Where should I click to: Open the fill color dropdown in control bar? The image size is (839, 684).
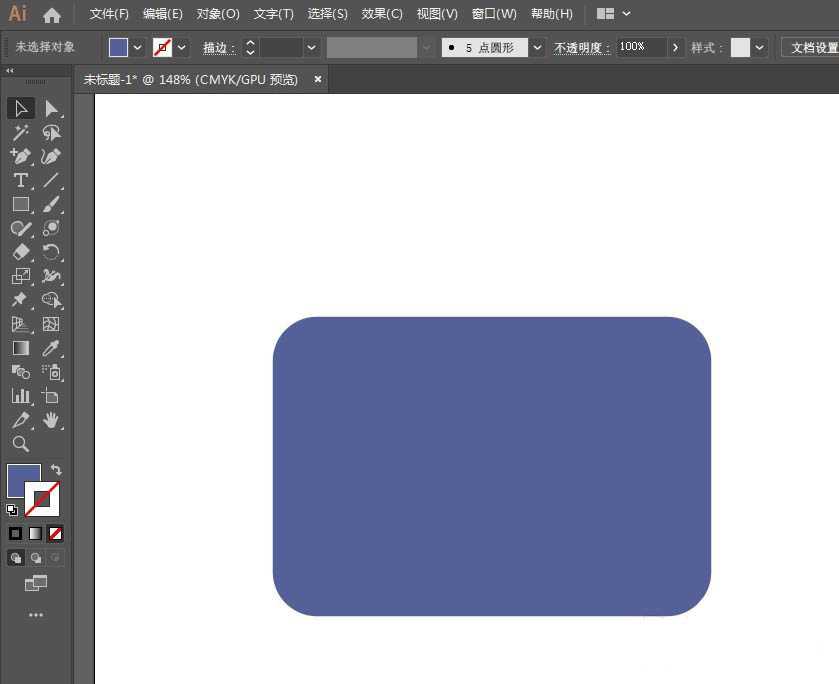(x=138, y=47)
